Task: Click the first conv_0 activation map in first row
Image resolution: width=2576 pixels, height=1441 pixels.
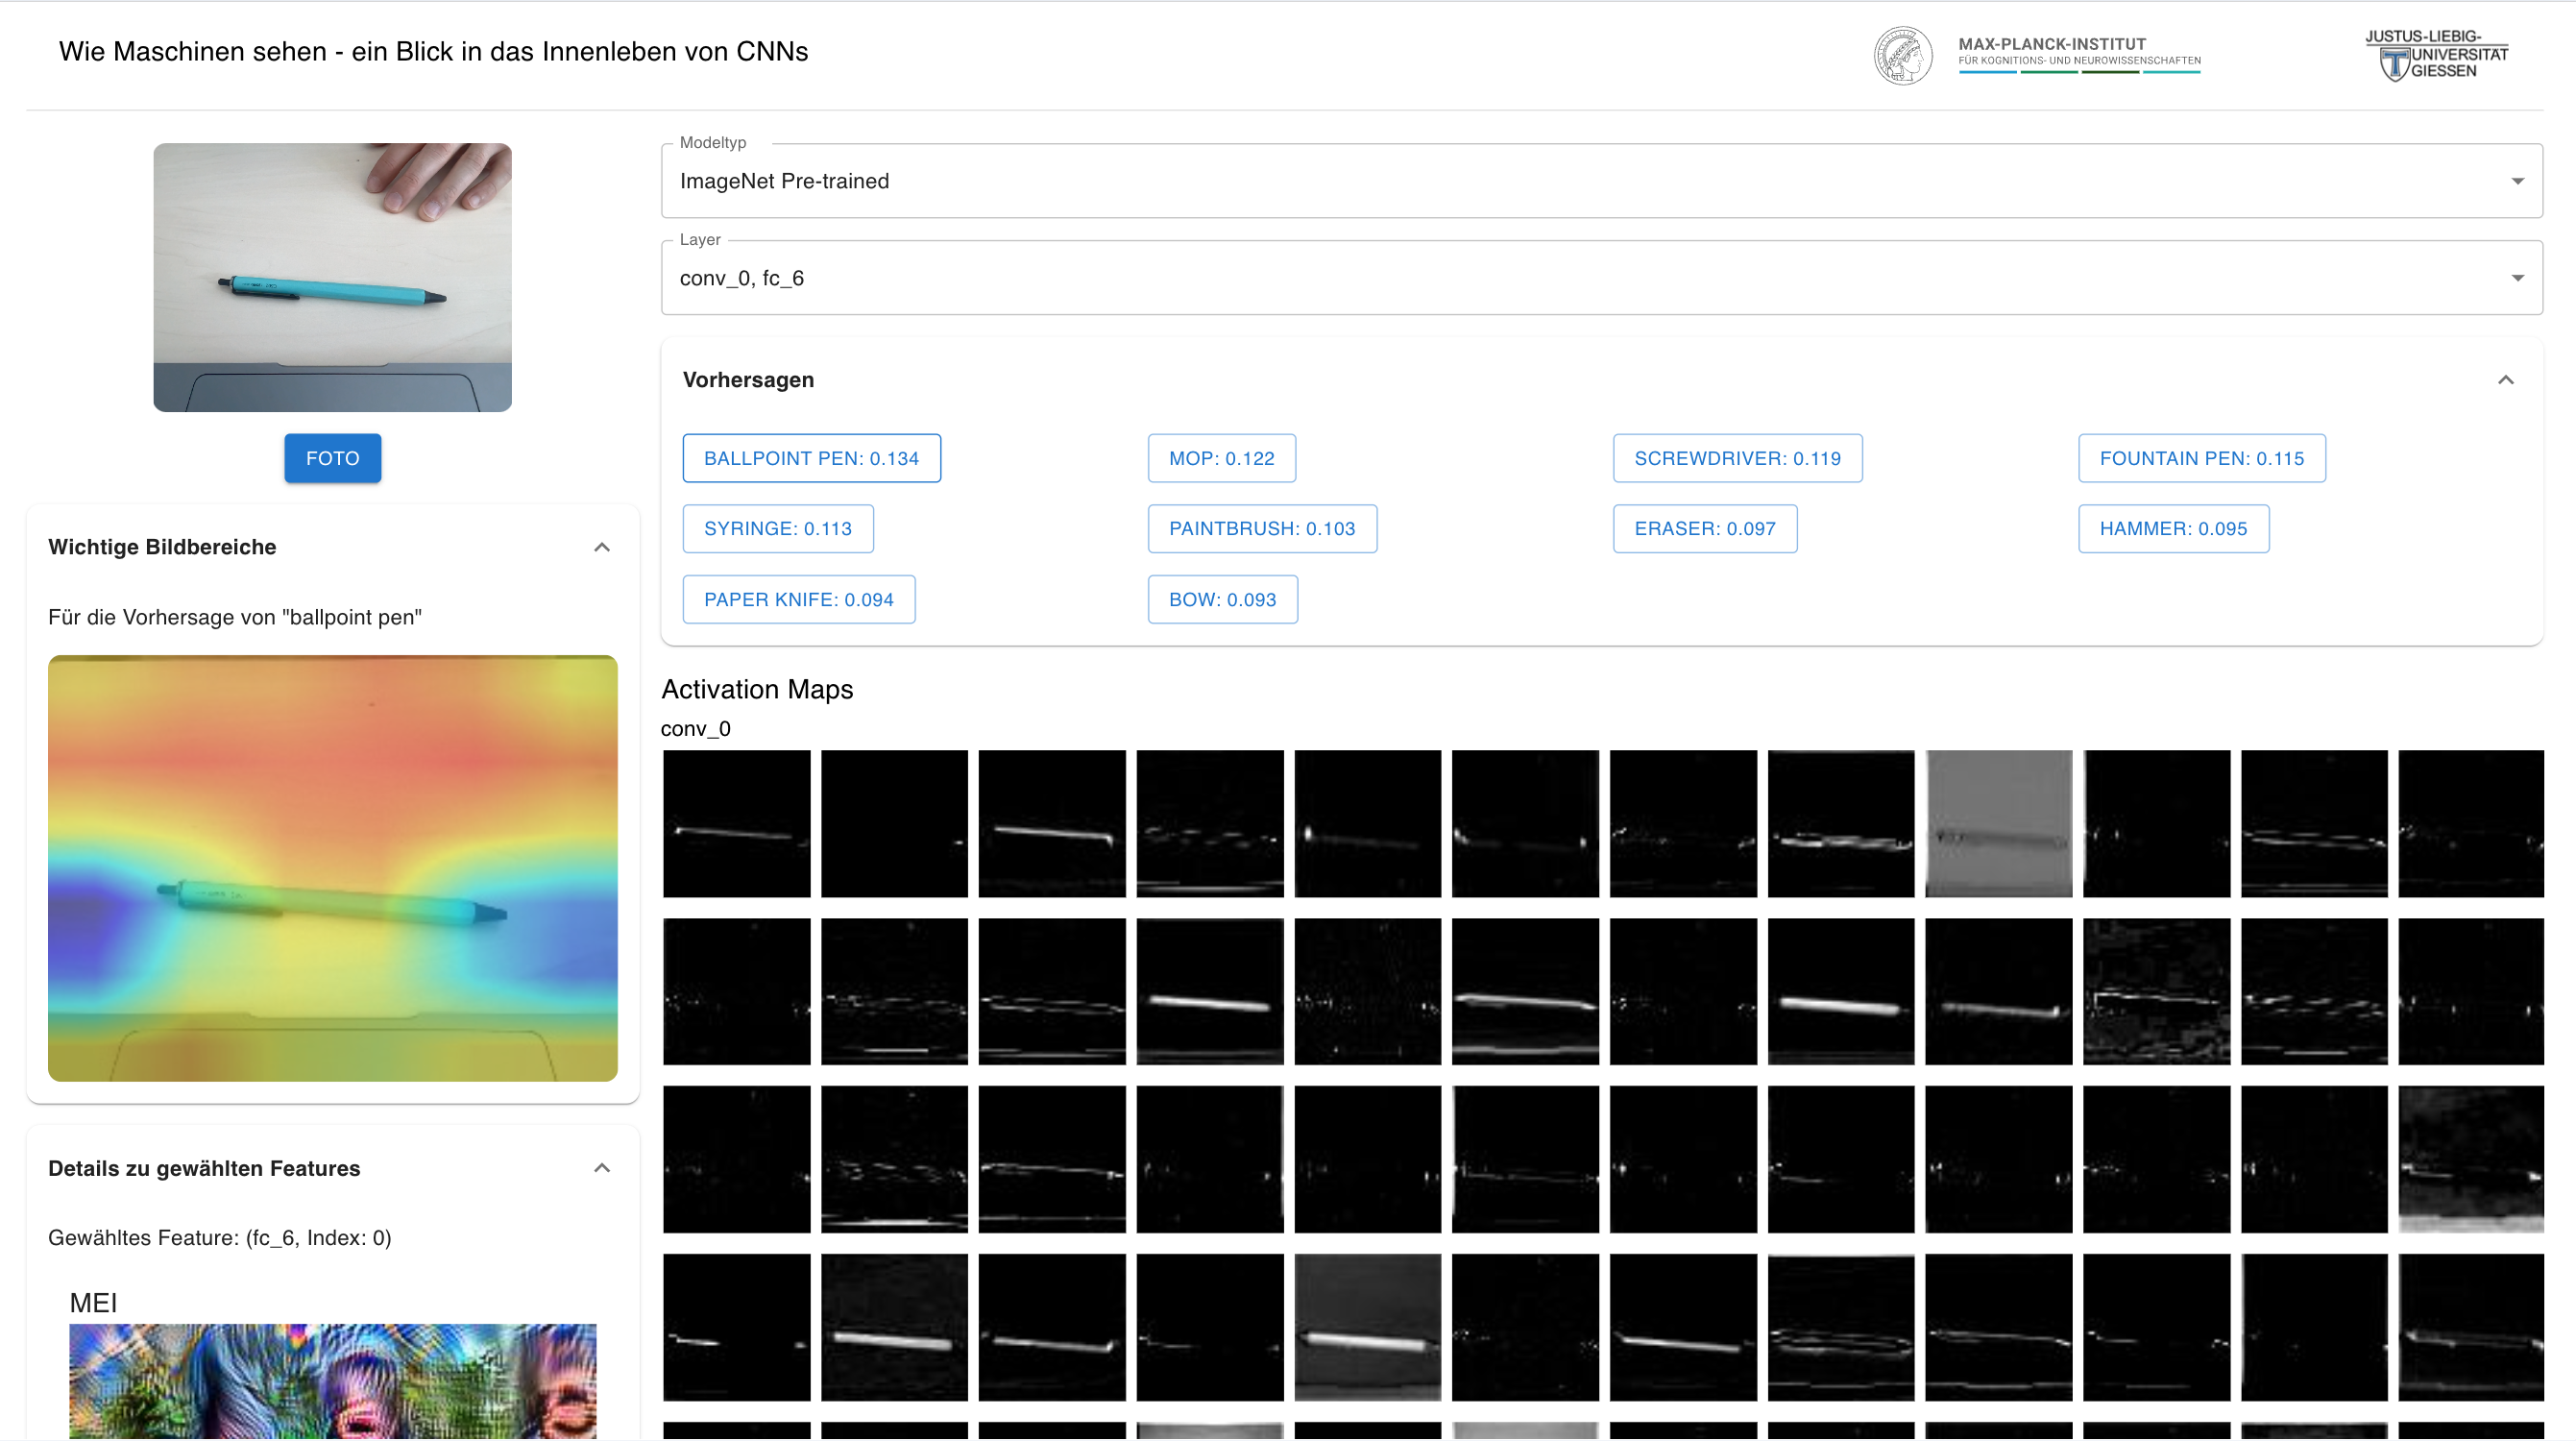Action: point(737,823)
